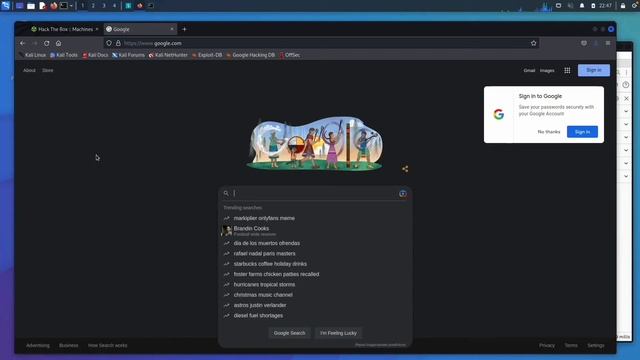
Task: Select the Firefox window taskbar button
Action: click(x=140, y=6)
